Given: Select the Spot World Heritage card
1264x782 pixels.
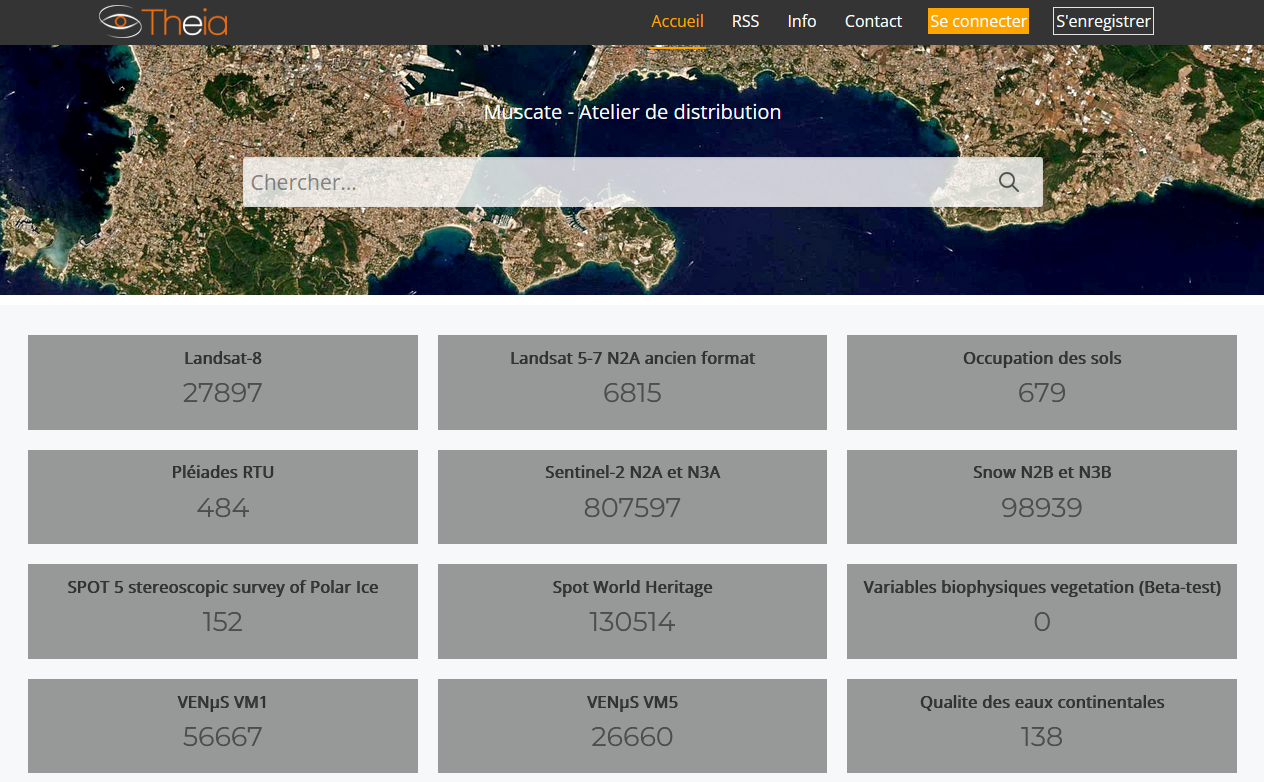Looking at the screenshot, I should pos(632,611).
